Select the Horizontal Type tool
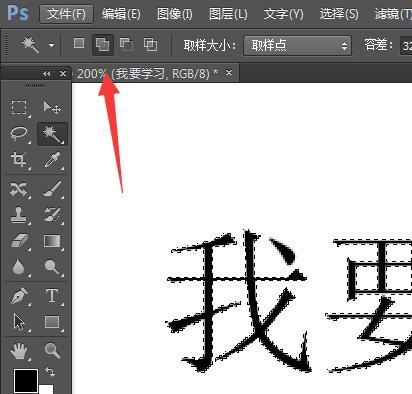Viewport: 412px width, 394px height. pos(52,295)
